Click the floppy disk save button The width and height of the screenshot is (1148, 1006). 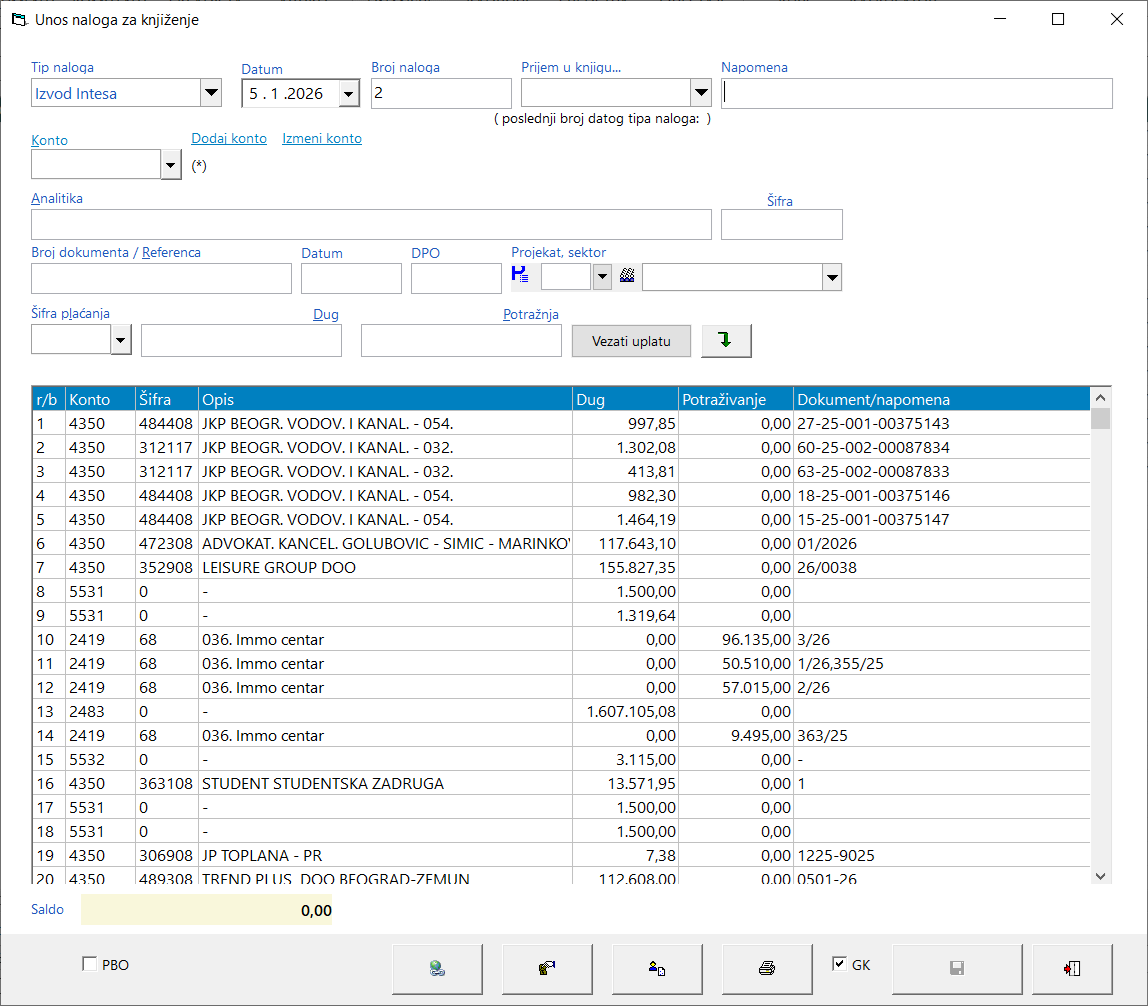click(x=957, y=969)
